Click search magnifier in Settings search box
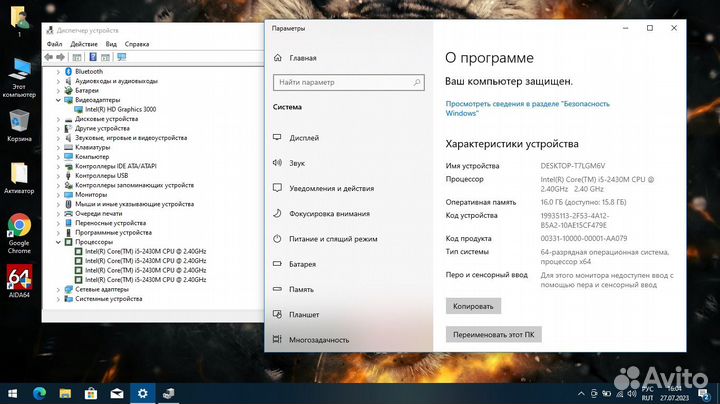Image resolution: width=720 pixels, height=404 pixels. 416,83
